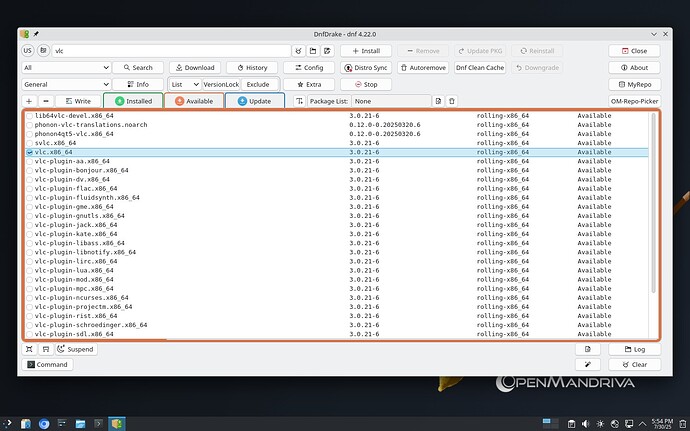The width and height of the screenshot is (690, 431).
Task: Show the Update packages tab
Action: point(255,101)
